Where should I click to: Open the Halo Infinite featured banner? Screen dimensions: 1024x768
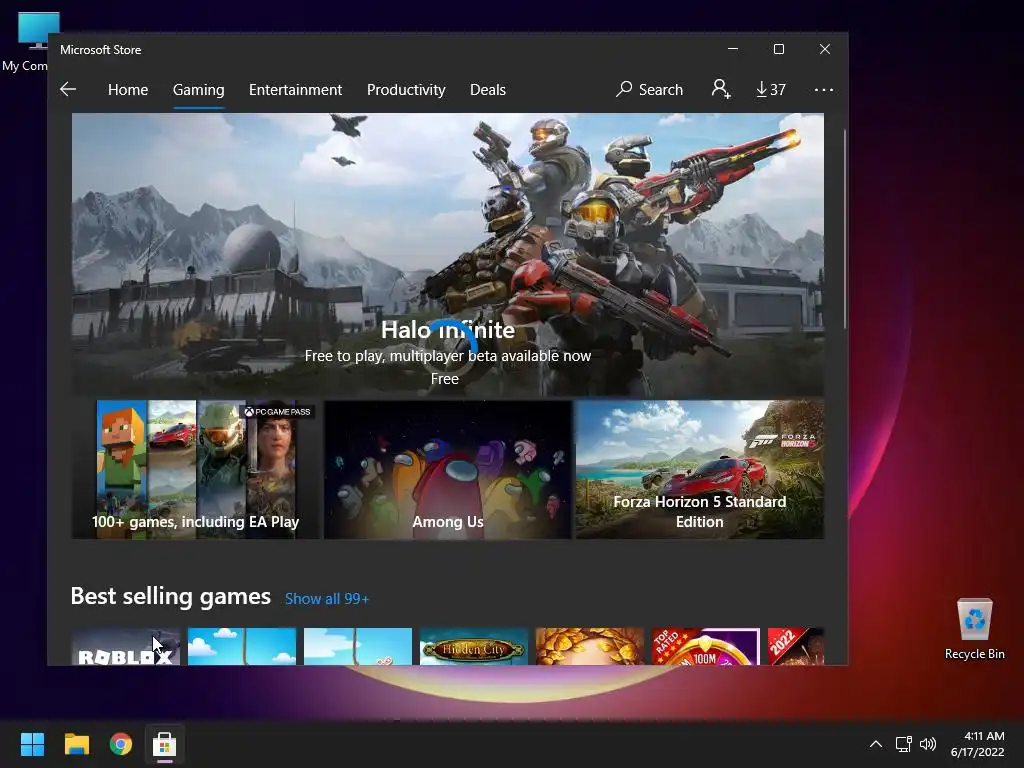coord(447,255)
